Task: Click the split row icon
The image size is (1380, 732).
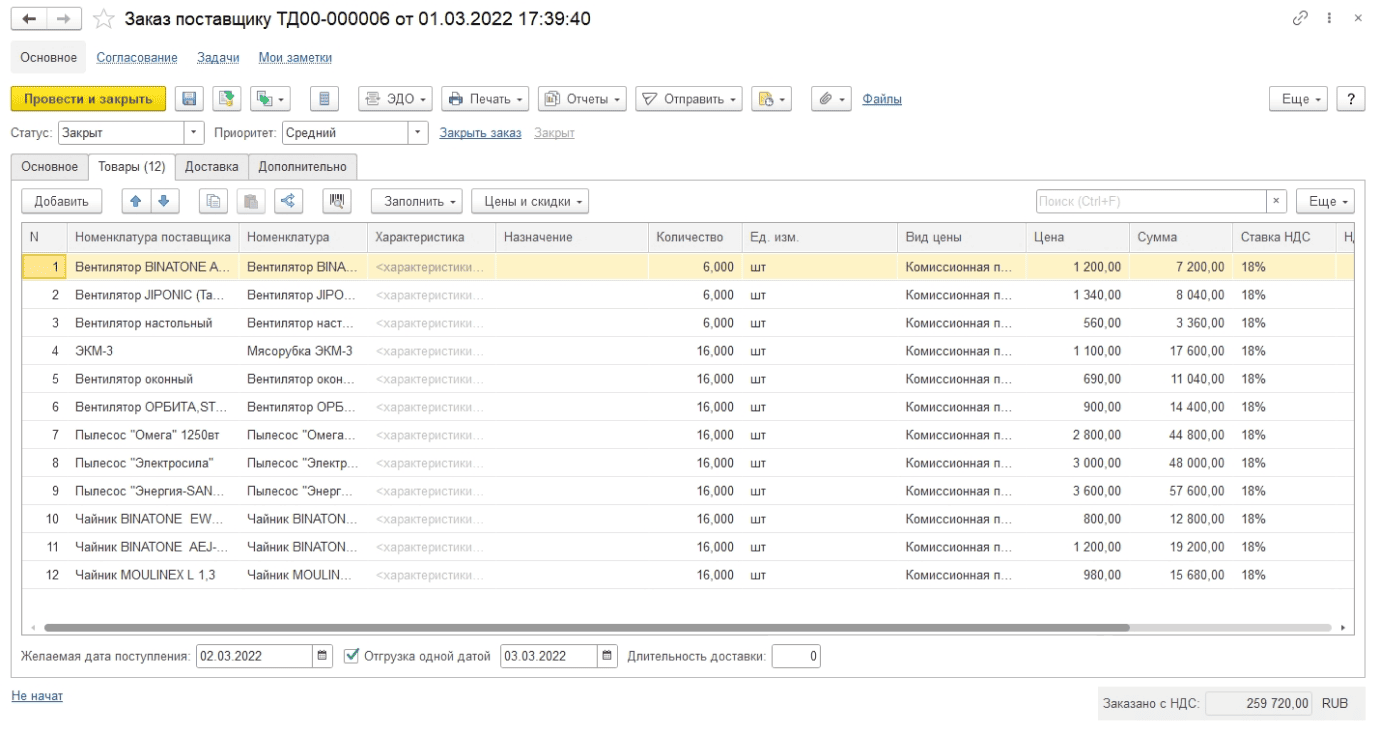Action: click(288, 201)
